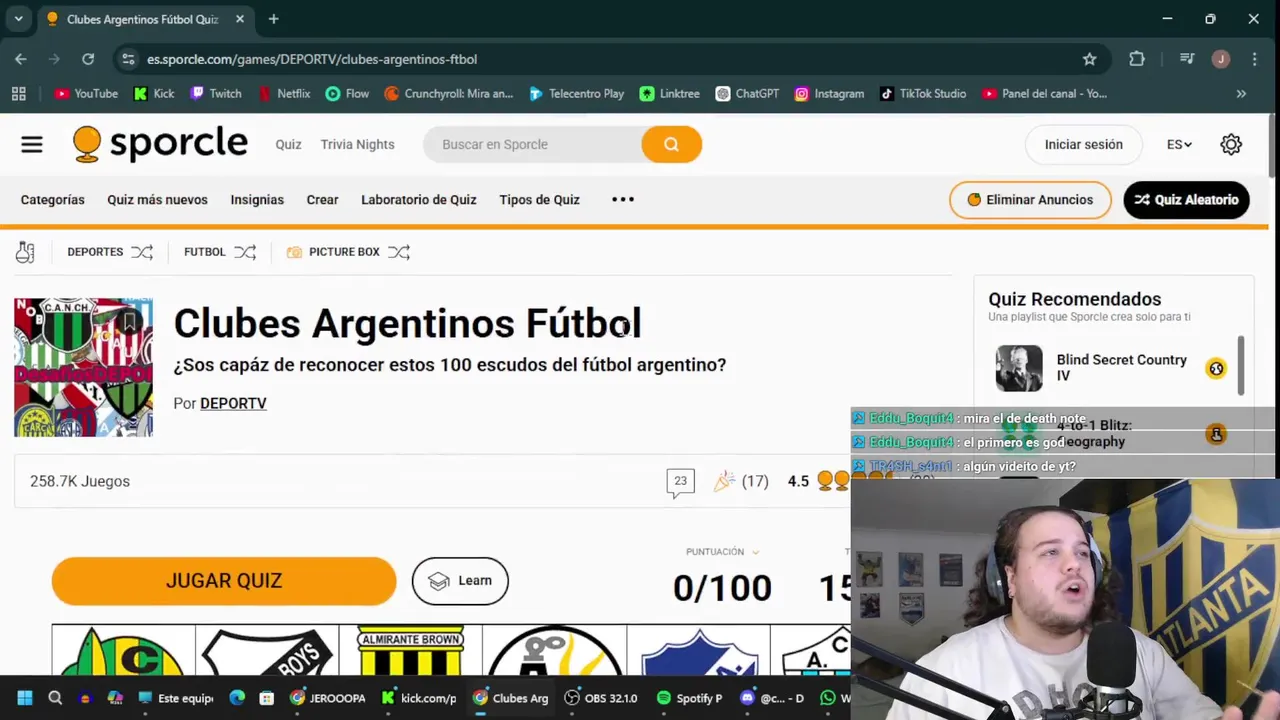
Task: Open Categorías menu
Action: click(52, 199)
